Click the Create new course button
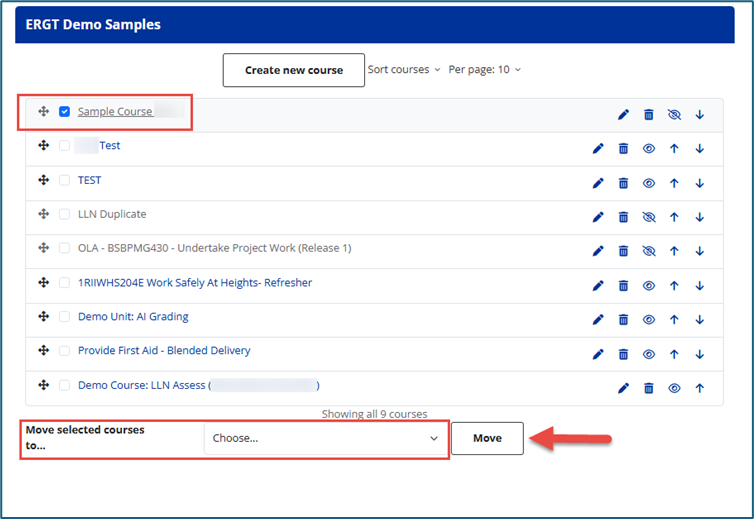Screen dimensions: 754x519 (293, 70)
